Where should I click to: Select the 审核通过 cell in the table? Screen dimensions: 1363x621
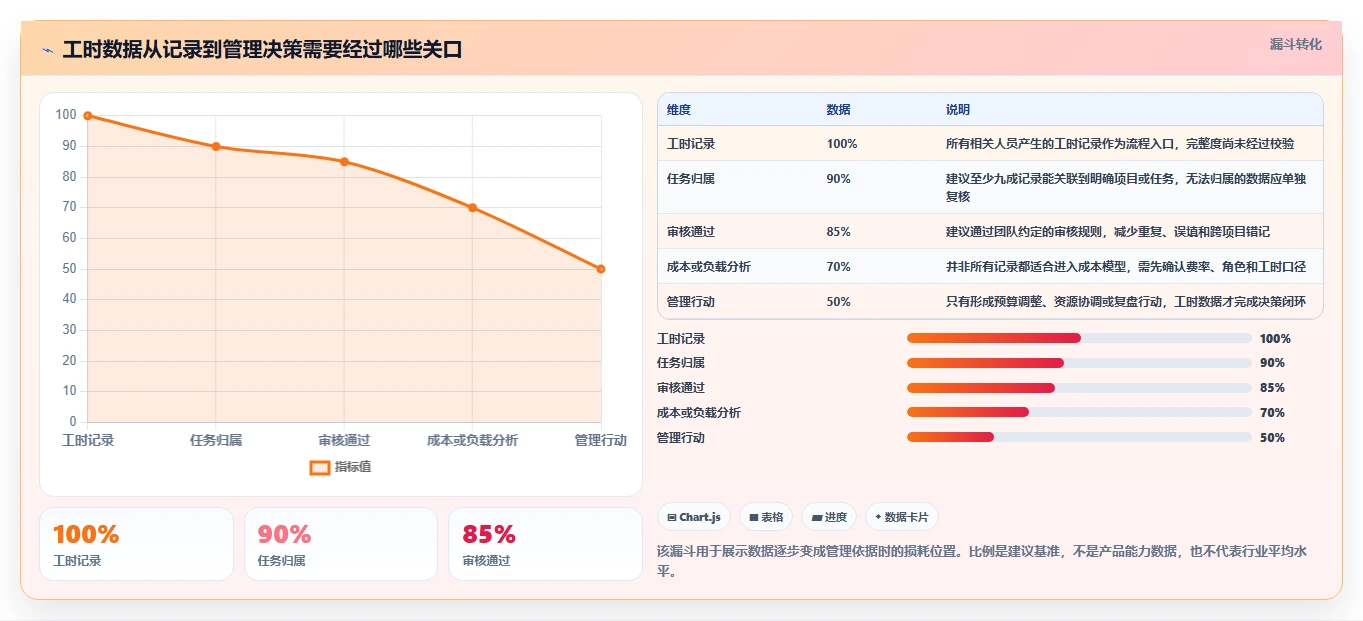[x=691, y=232]
